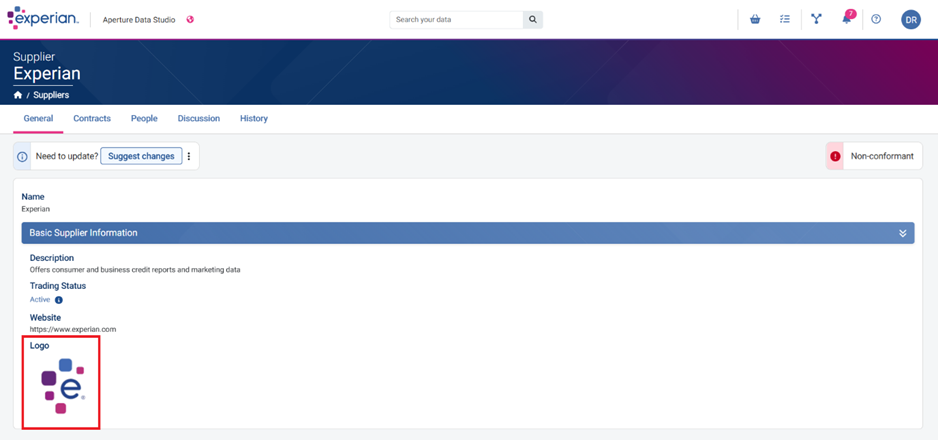The height and width of the screenshot is (440, 938).
Task: Click the red Non-conformant alert icon
Action: pos(835,157)
